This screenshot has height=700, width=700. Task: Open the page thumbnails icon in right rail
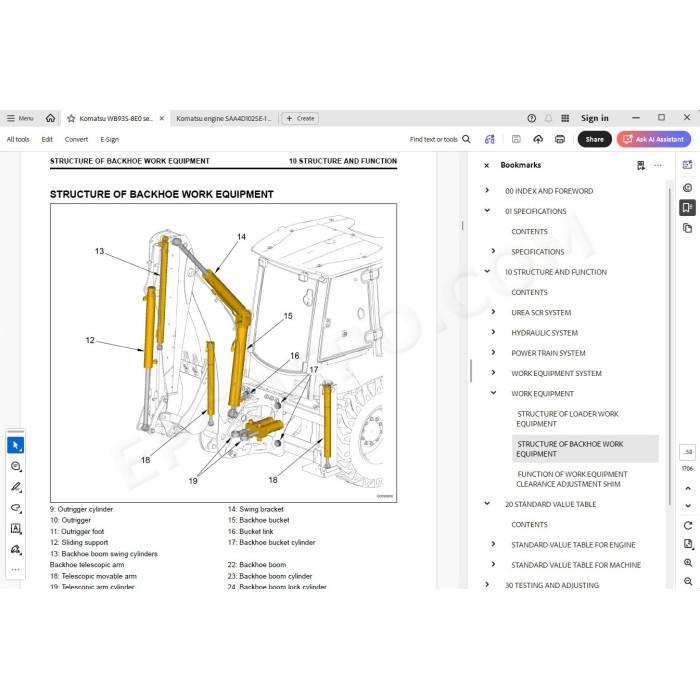point(688,228)
